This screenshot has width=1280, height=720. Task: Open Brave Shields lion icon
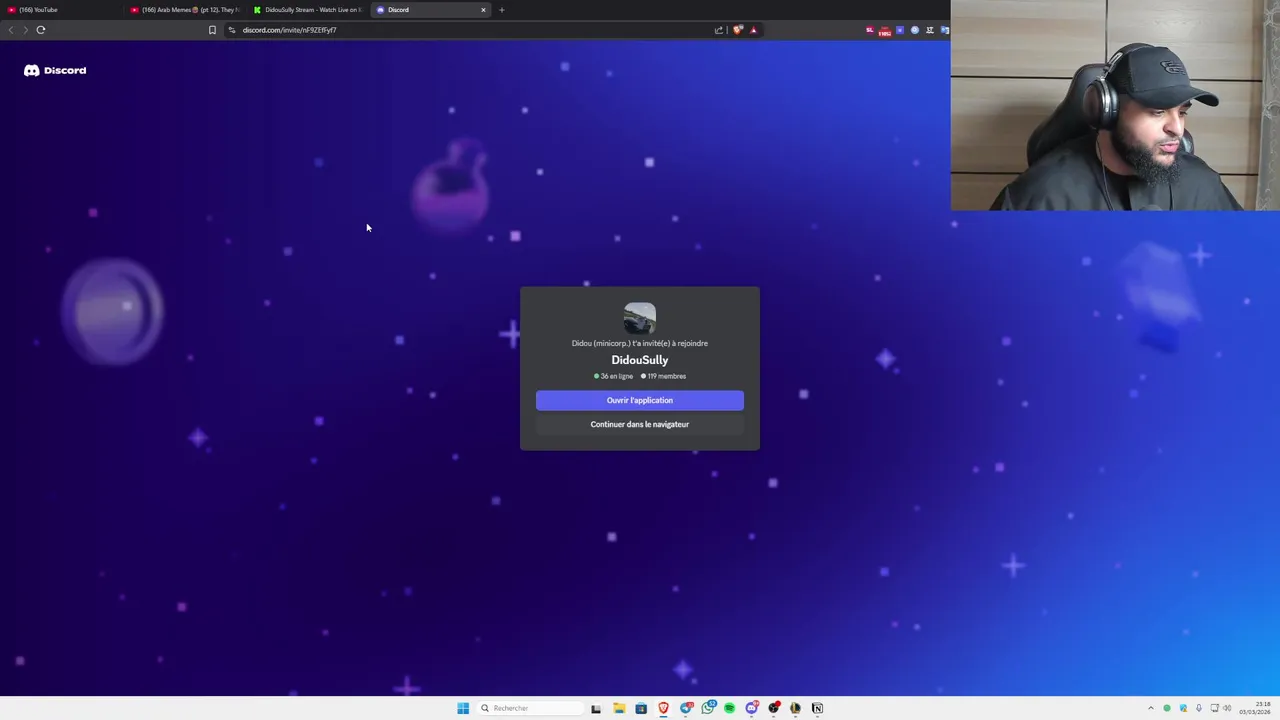(738, 30)
